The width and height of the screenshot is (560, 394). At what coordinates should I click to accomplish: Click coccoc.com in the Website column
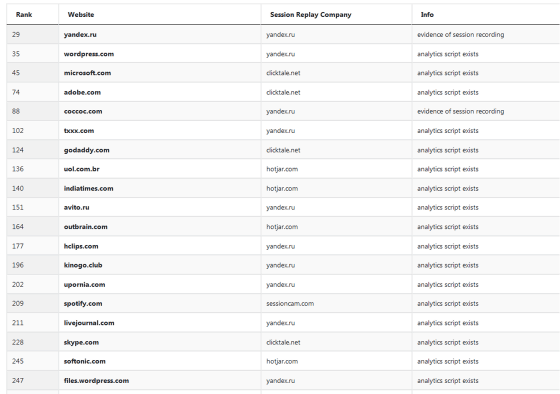[83, 111]
